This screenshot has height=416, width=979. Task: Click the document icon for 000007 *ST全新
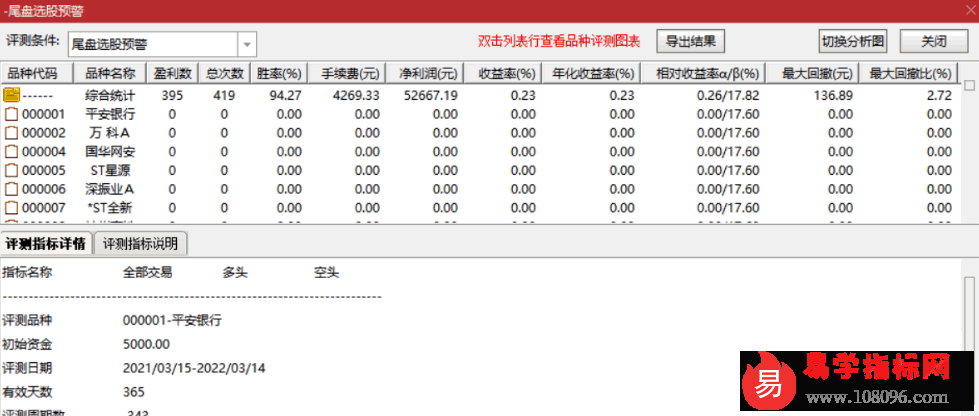[12, 208]
